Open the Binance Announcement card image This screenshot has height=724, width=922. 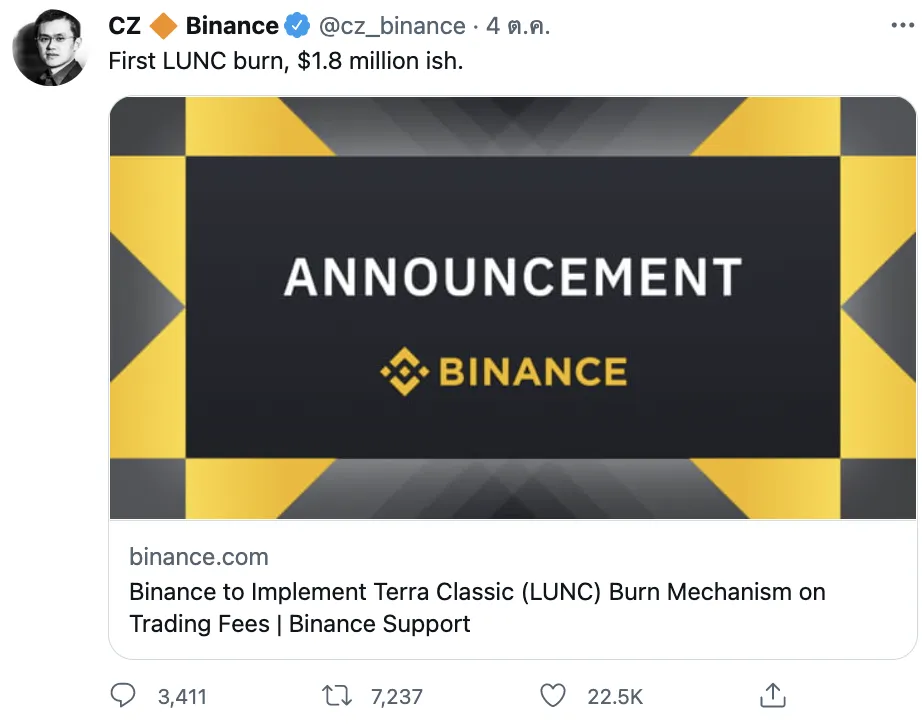513,308
